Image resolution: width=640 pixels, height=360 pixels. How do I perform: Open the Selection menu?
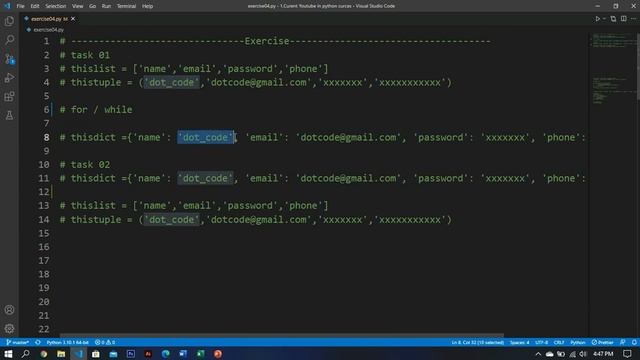[56, 6]
